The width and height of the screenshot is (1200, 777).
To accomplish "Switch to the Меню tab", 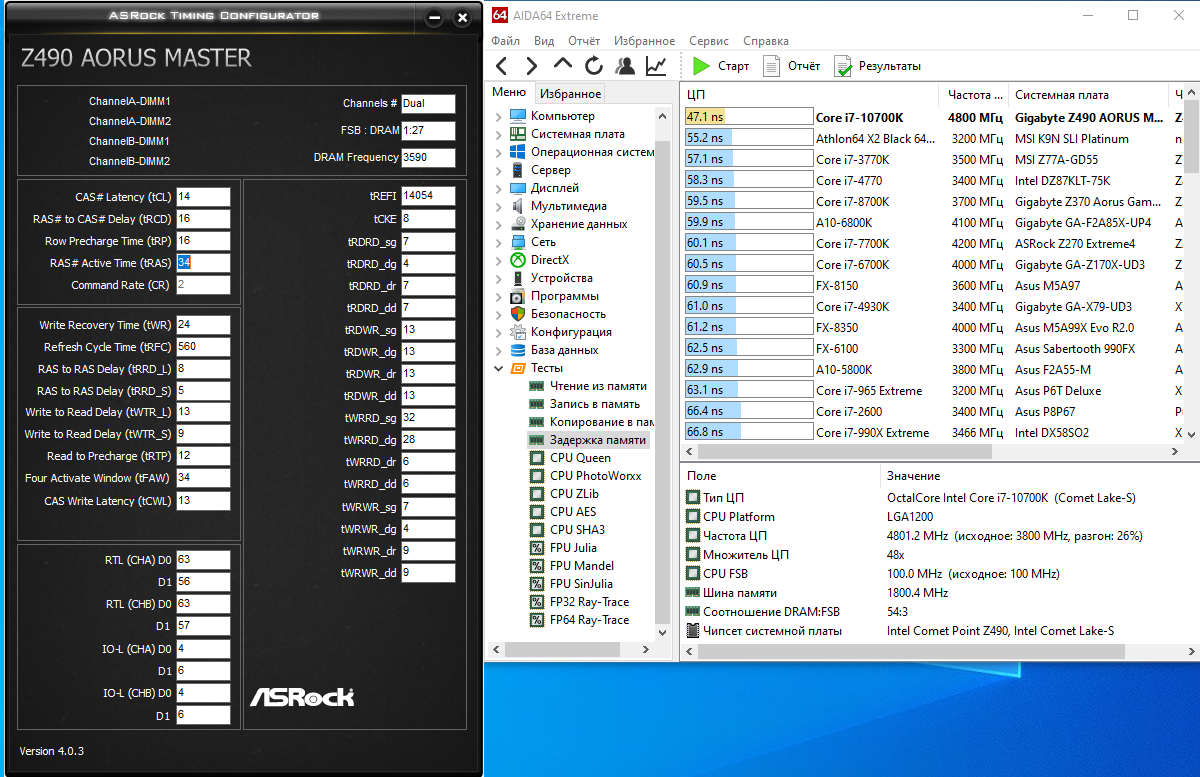I will (x=509, y=93).
